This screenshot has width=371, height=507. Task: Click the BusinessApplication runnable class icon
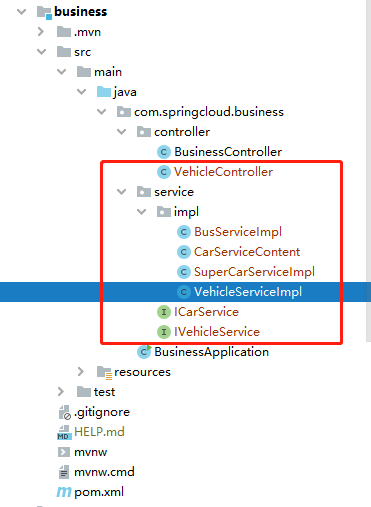144,352
